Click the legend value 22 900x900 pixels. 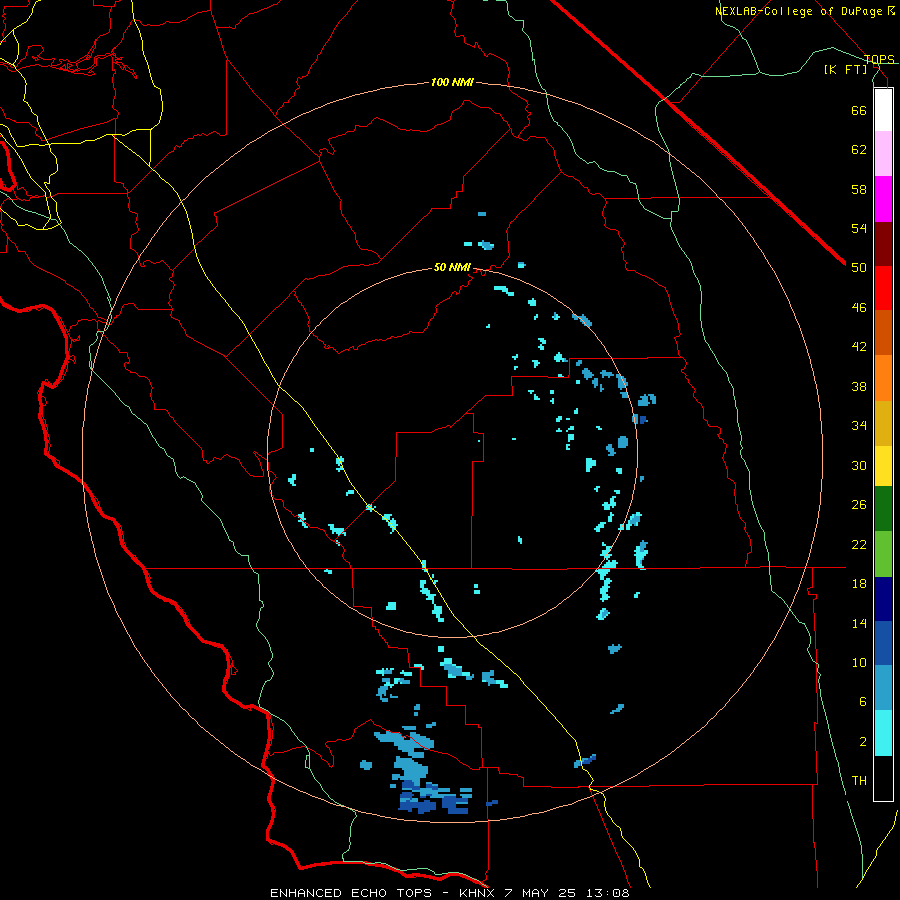[859, 545]
